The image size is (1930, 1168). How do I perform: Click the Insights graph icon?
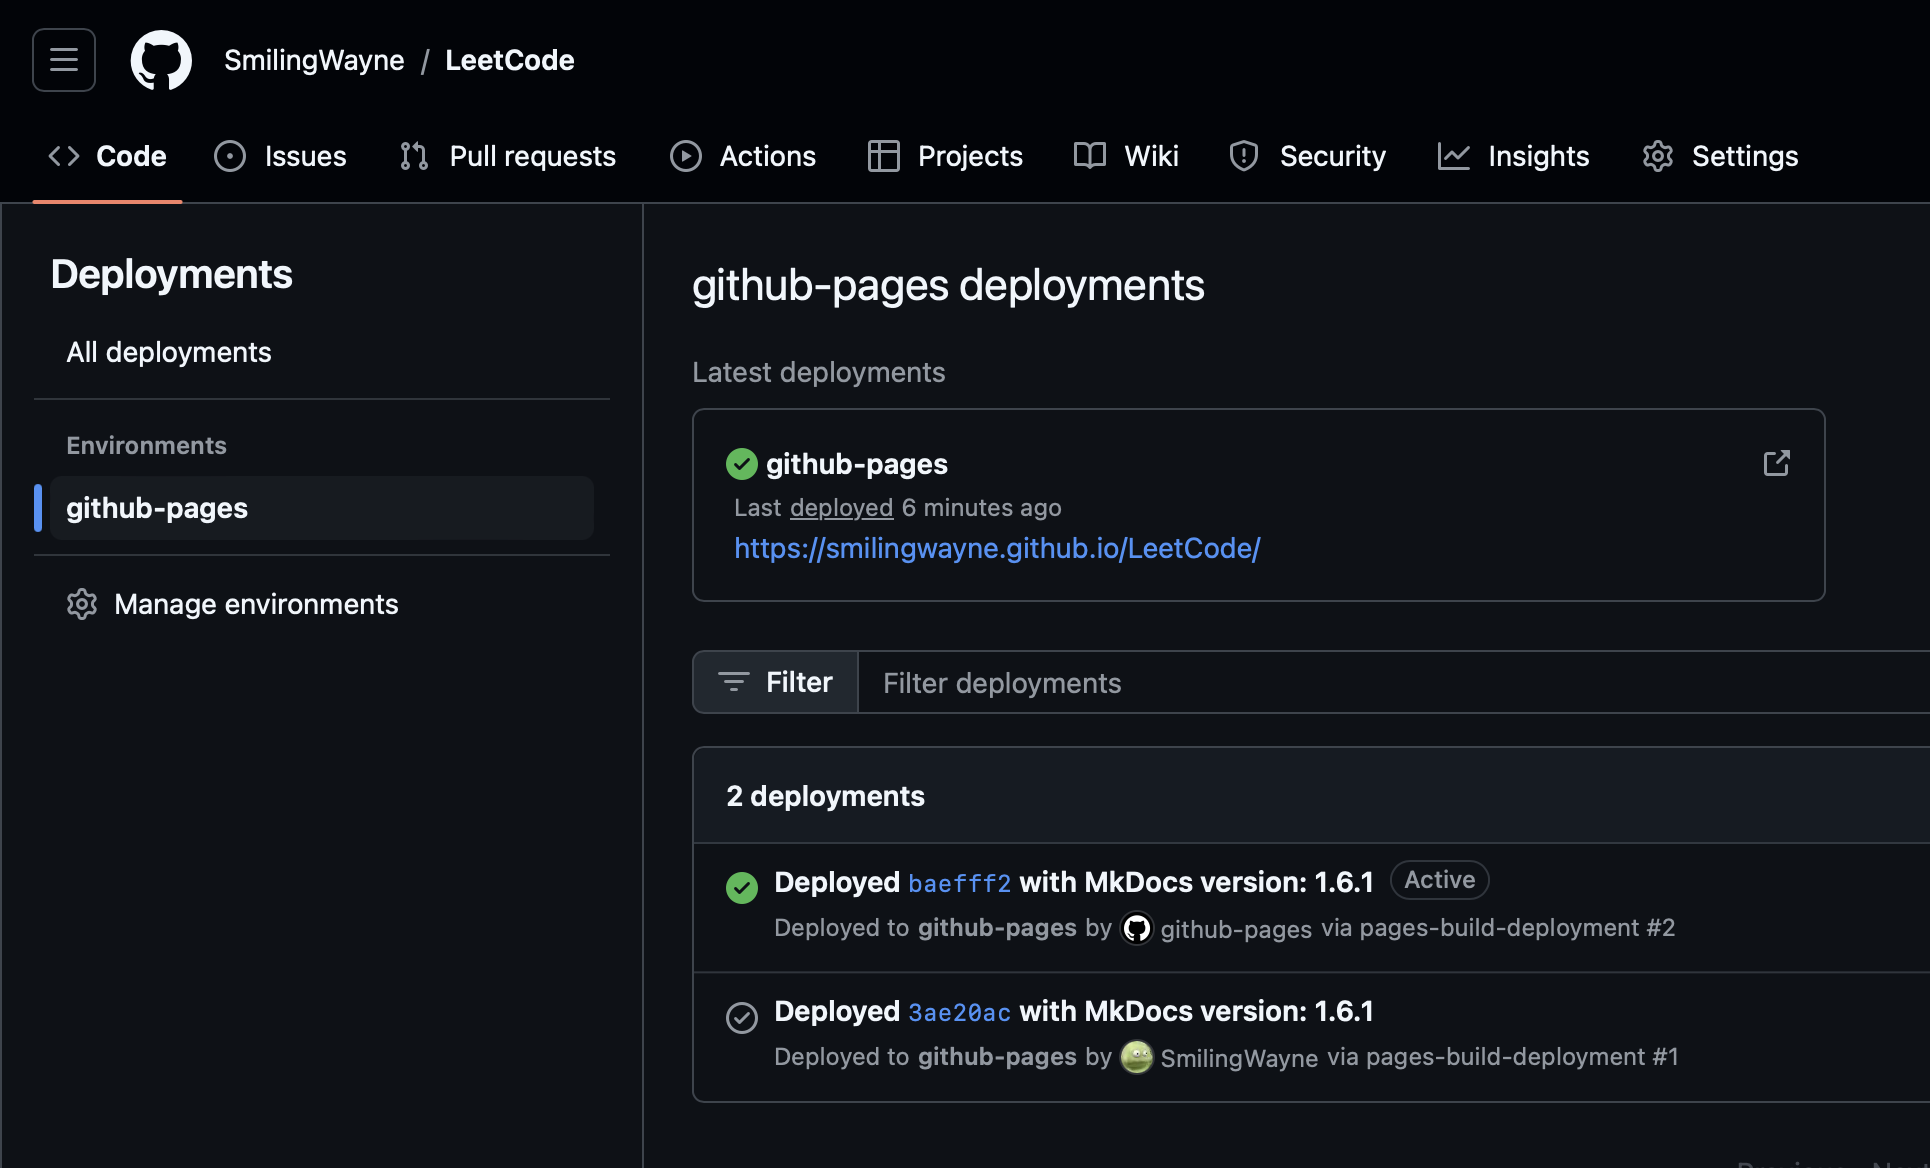pos(1454,156)
